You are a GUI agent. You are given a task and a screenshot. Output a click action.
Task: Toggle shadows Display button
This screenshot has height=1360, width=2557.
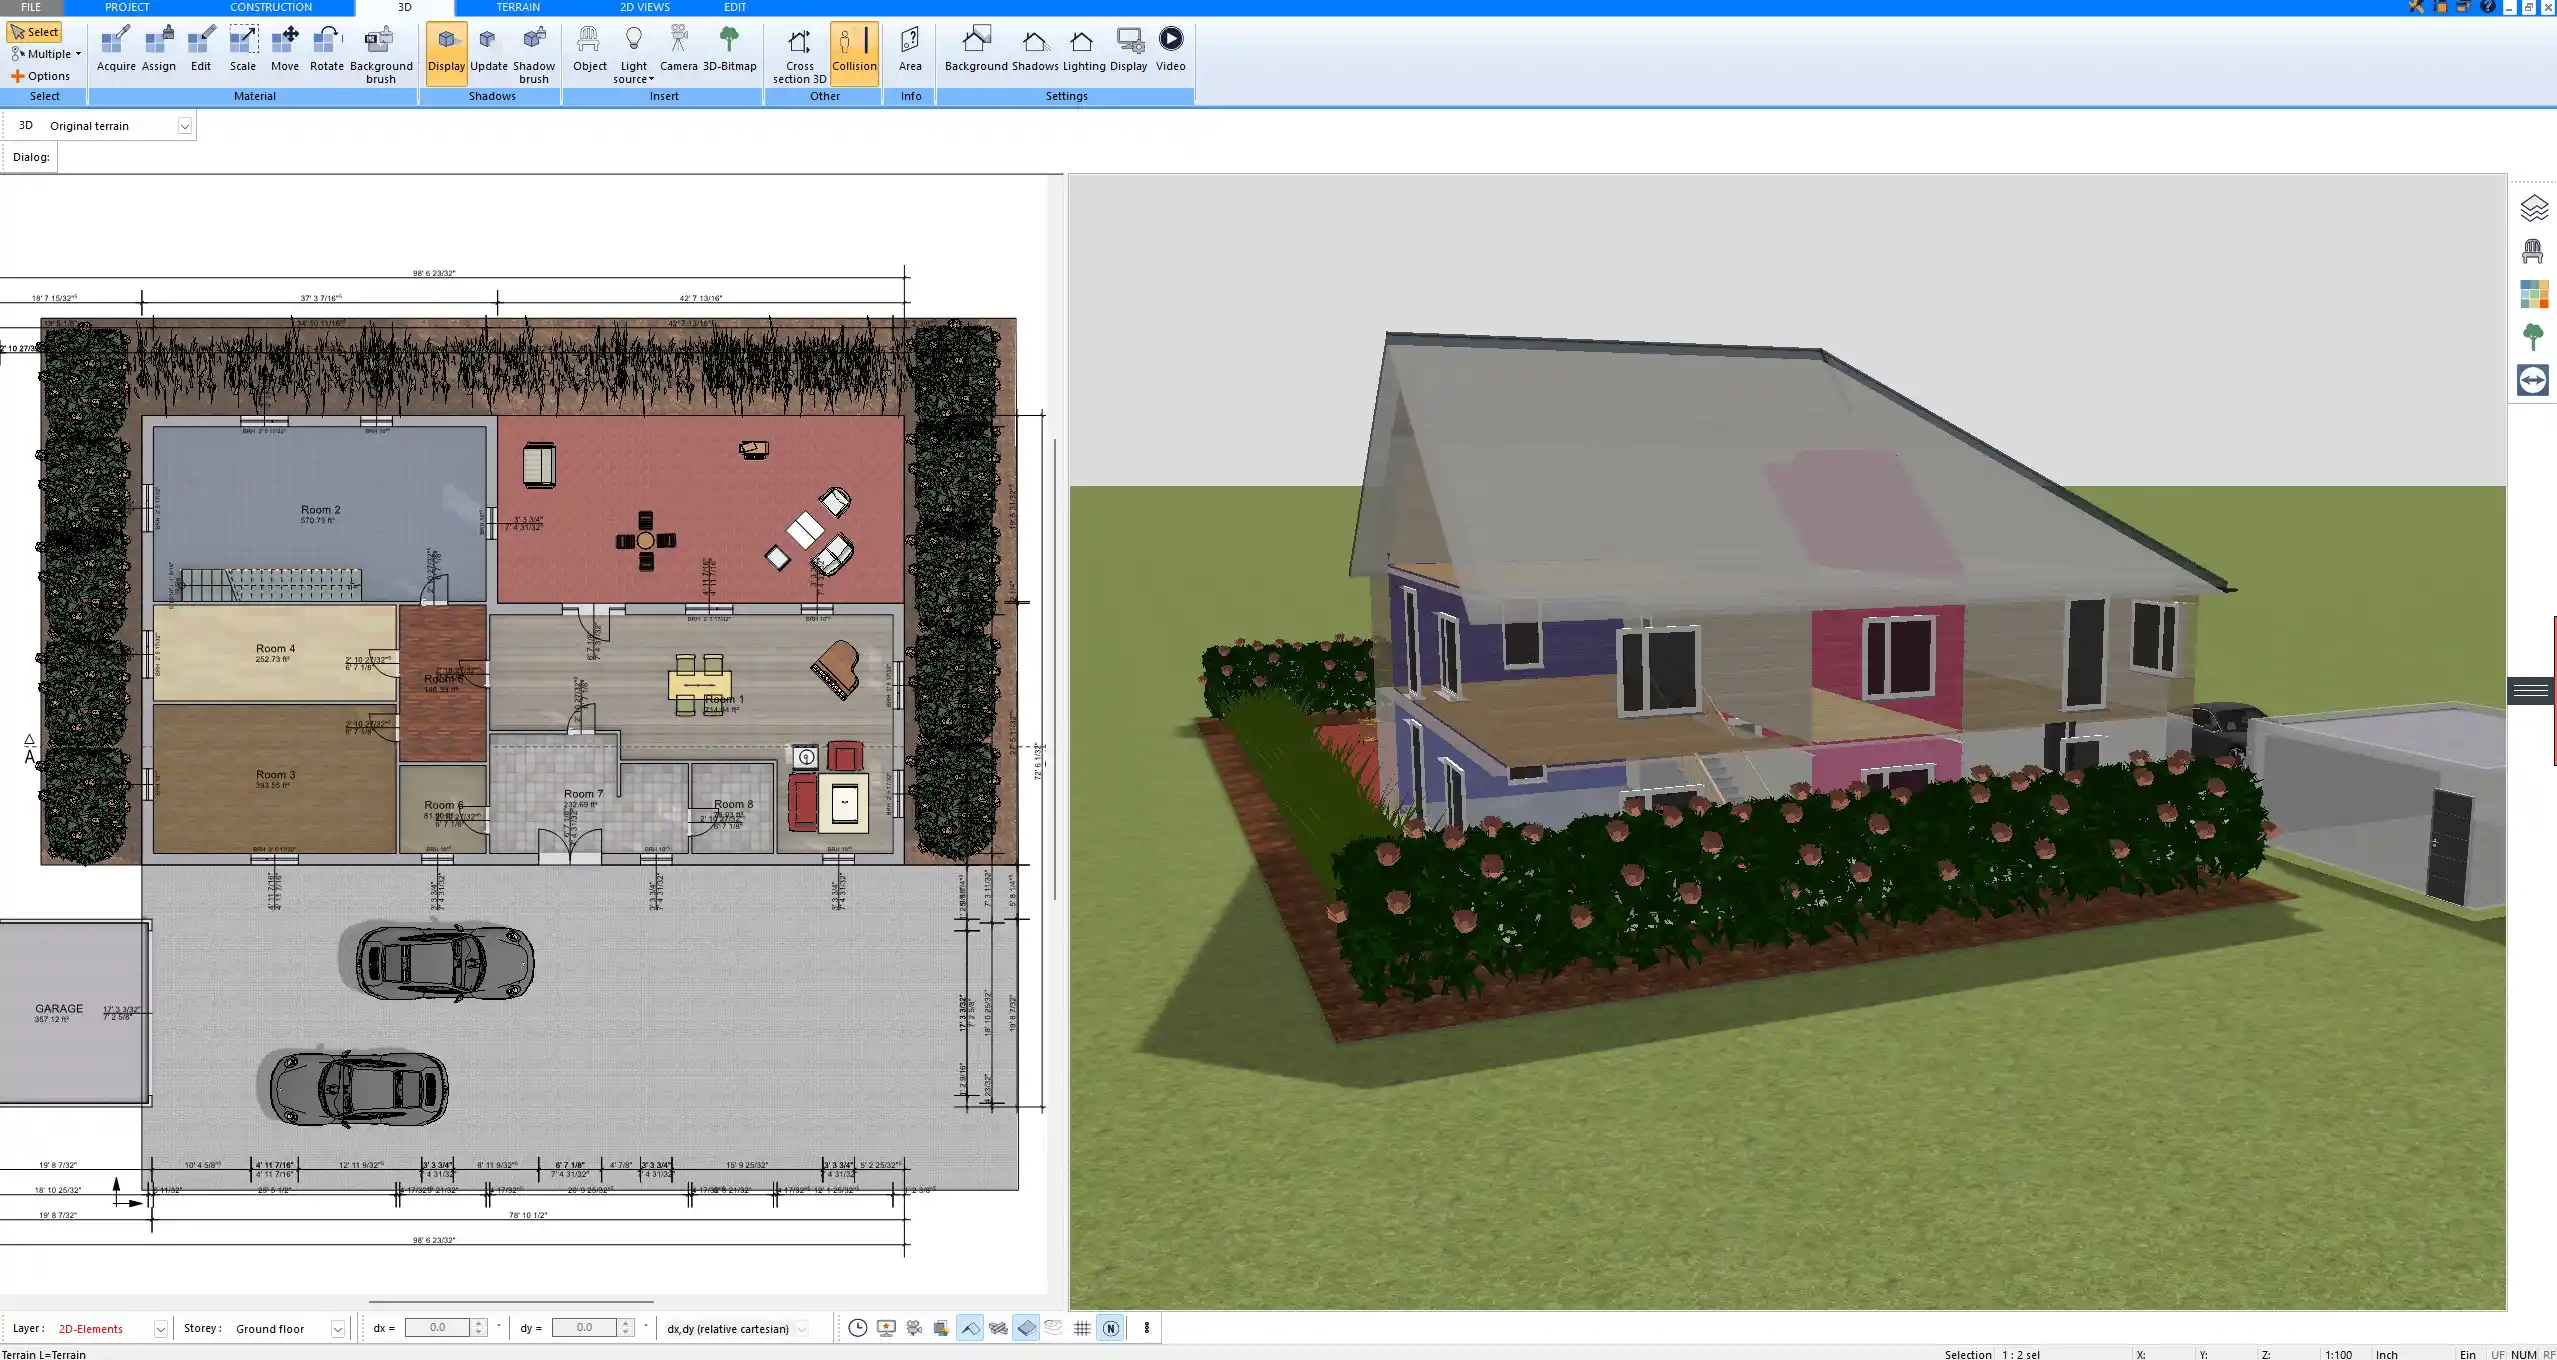(x=446, y=52)
